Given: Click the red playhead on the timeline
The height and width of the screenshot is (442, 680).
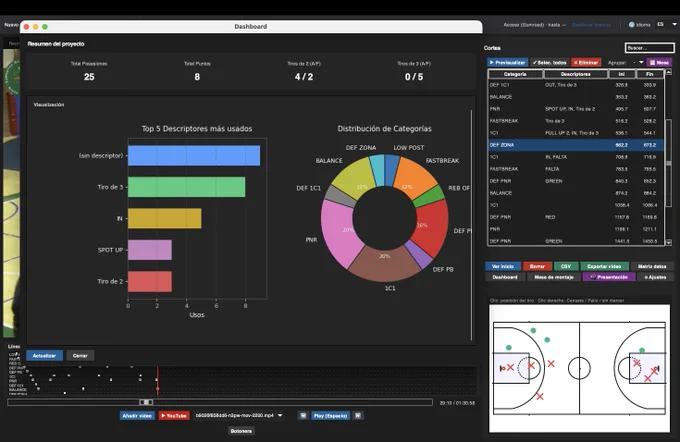Looking at the screenshot, I should (157, 380).
